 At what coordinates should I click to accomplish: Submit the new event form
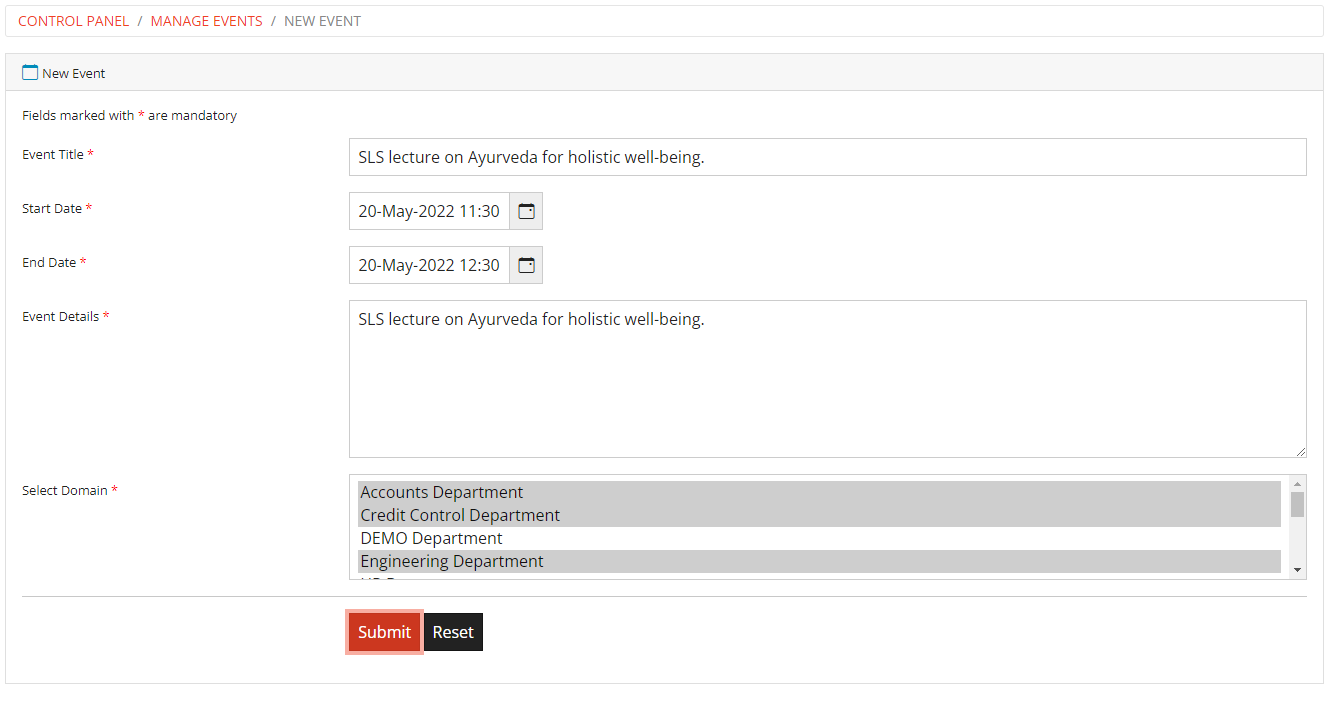[384, 631]
